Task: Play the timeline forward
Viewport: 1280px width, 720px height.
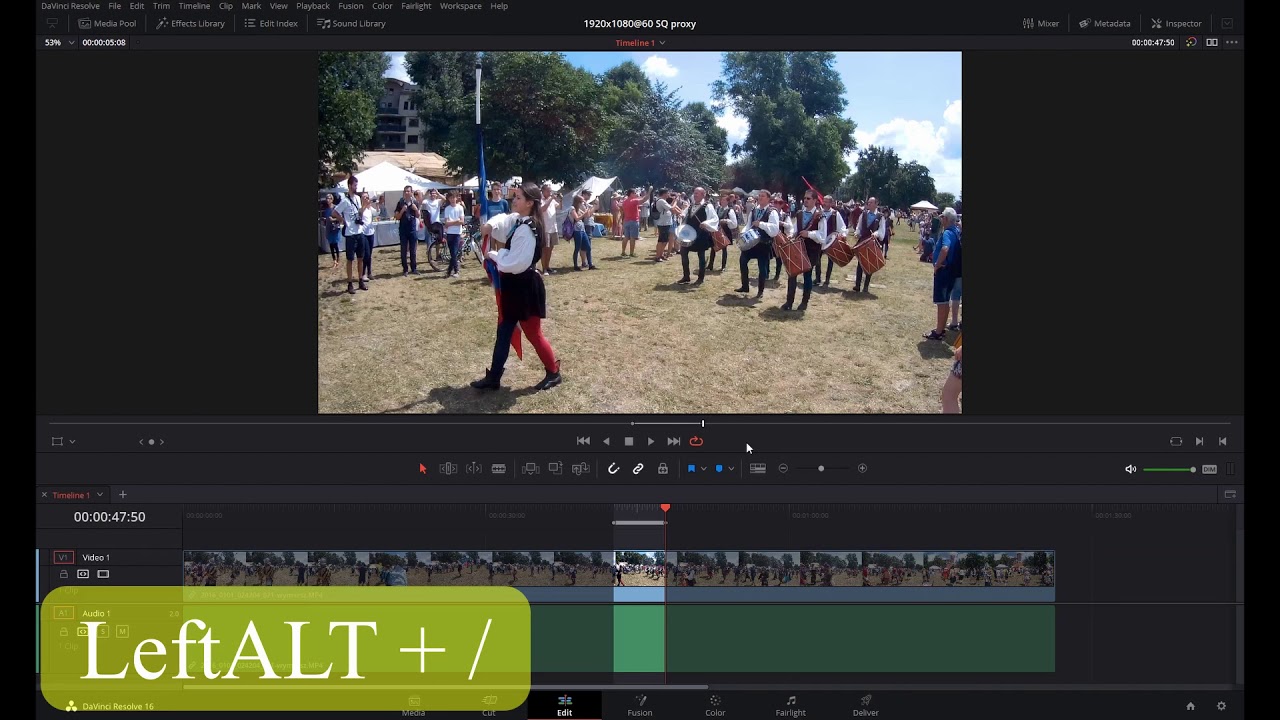Action: pos(651,441)
